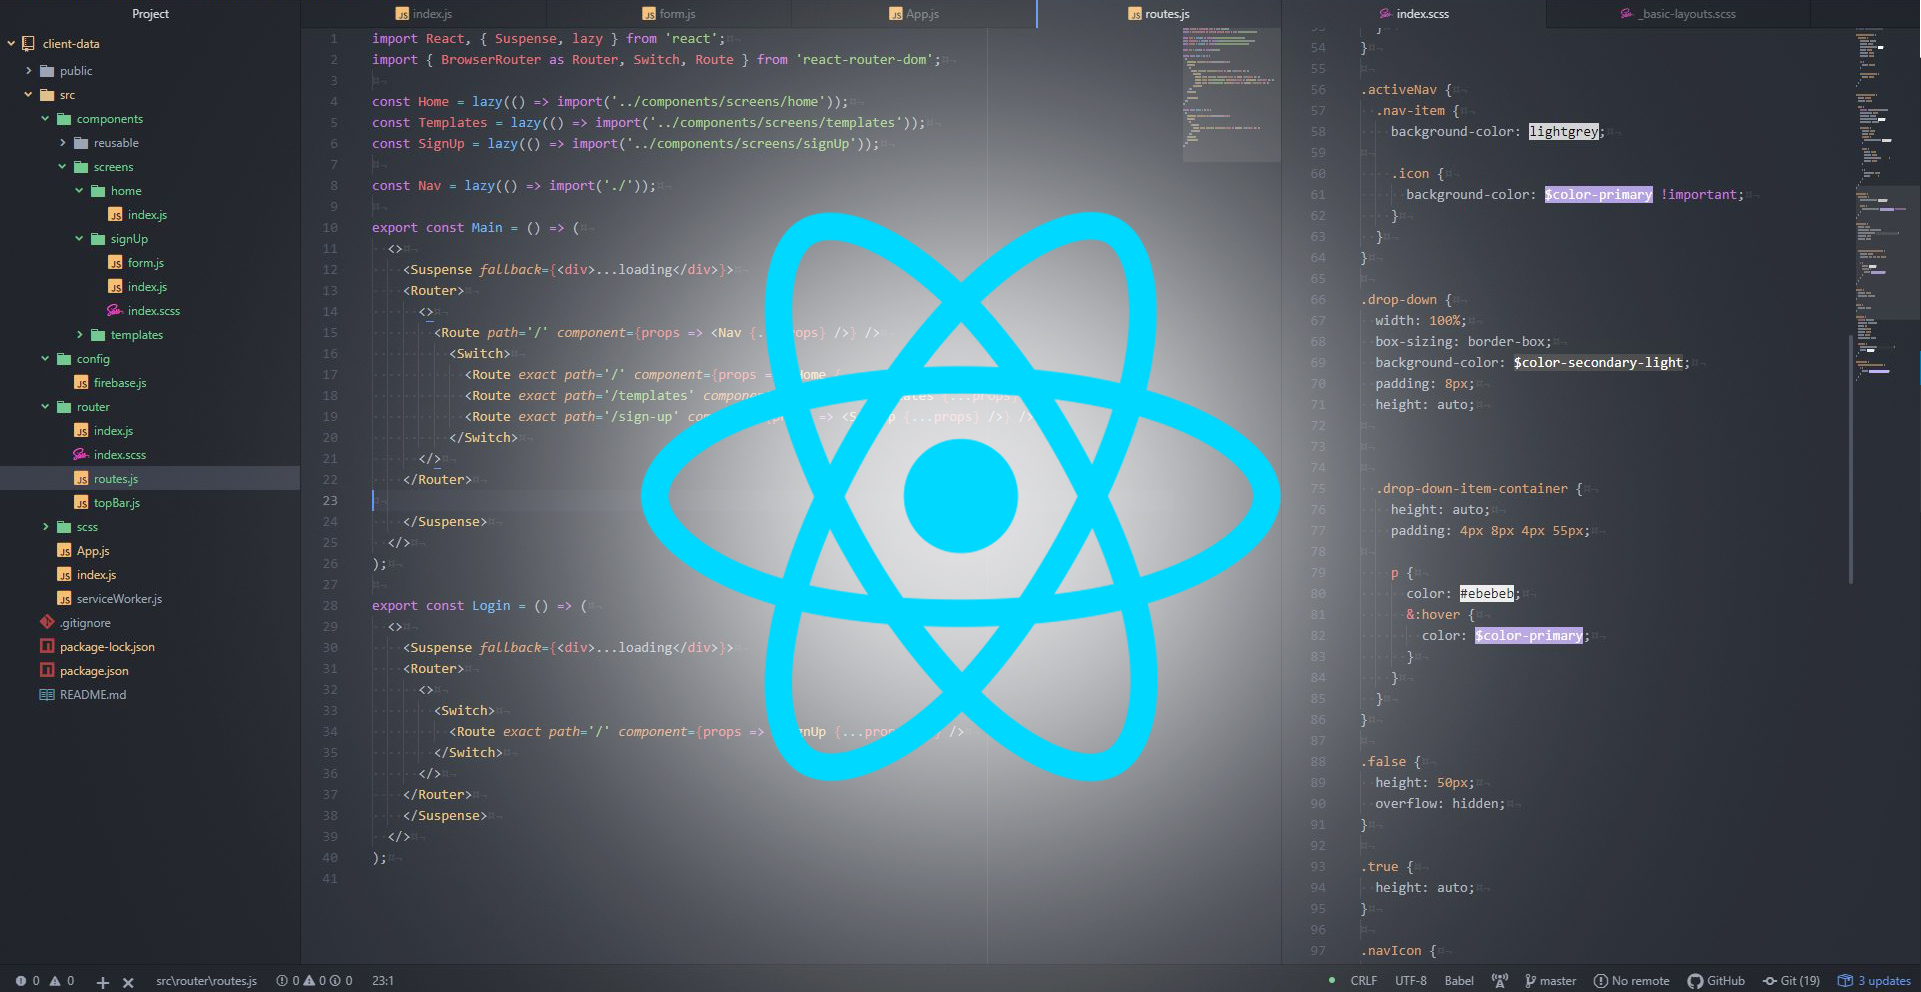Change the Babel grammar selector
The height and width of the screenshot is (992, 1921).
coord(1459,981)
